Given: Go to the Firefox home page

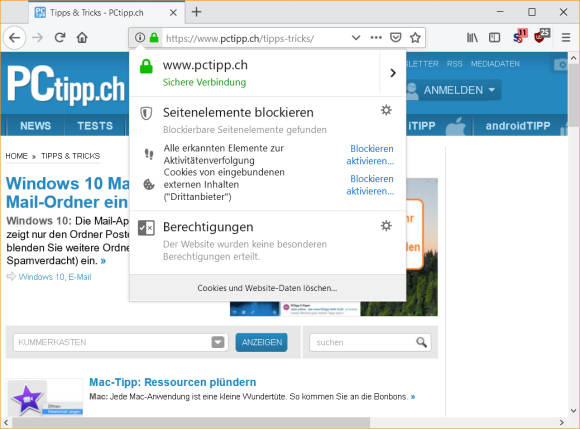Looking at the screenshot, I should tap(82, 37).
